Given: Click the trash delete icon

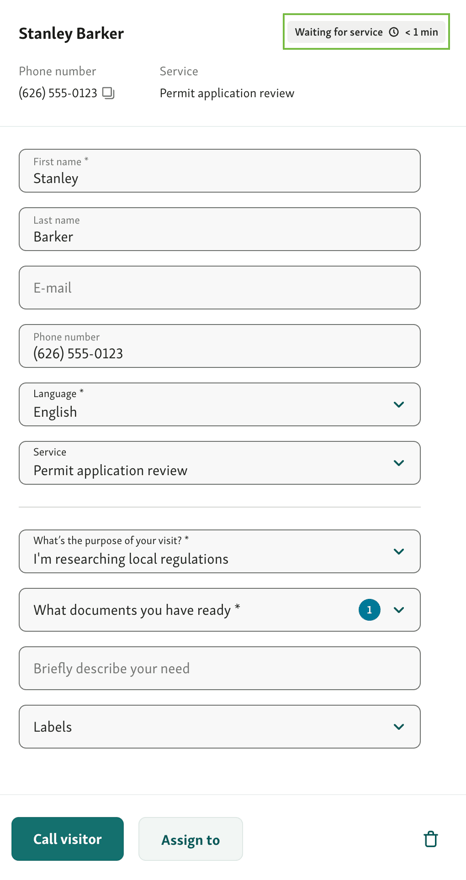Looking at the screenshot, I should click(x=431, y=839).
